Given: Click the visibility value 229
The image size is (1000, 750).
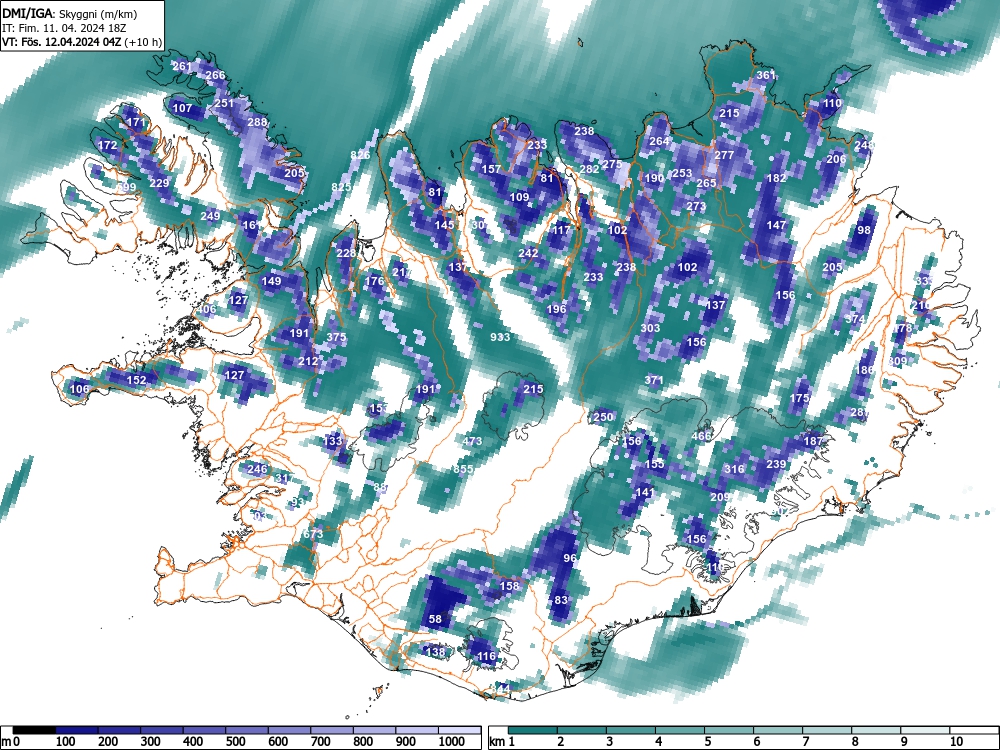Looking at the screenshot, I should tap(159, 184).
